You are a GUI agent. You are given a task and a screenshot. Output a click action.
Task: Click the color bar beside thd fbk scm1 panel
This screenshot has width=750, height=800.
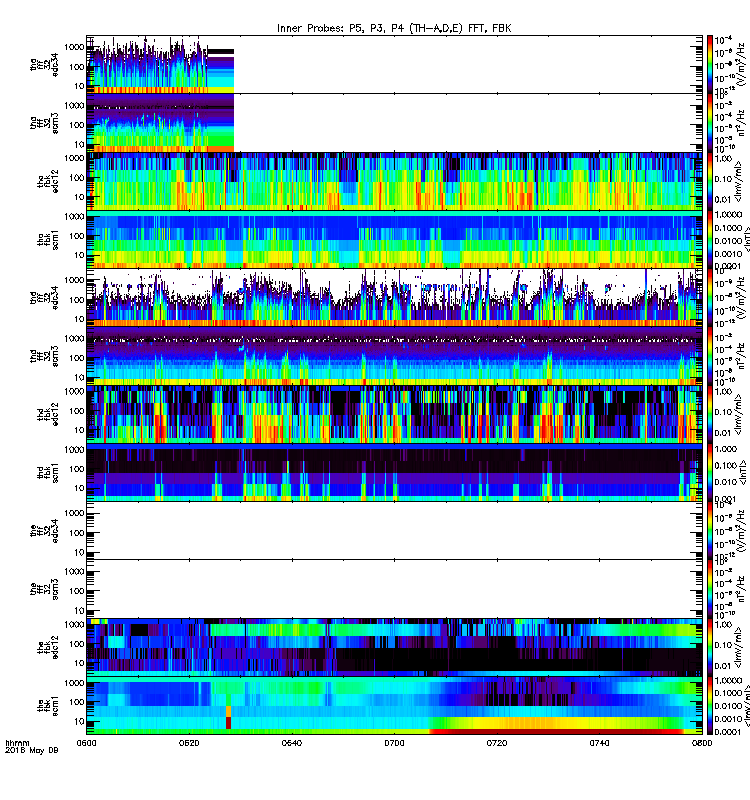pos(710,472)
